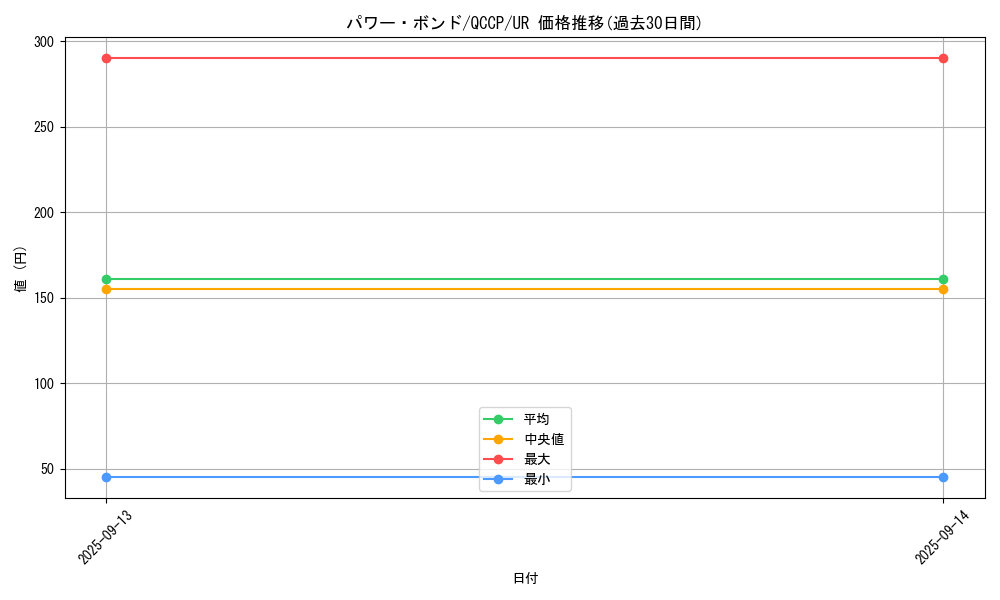
Task: Click red max data point at 2025-09-14
Action: point(943,59)
